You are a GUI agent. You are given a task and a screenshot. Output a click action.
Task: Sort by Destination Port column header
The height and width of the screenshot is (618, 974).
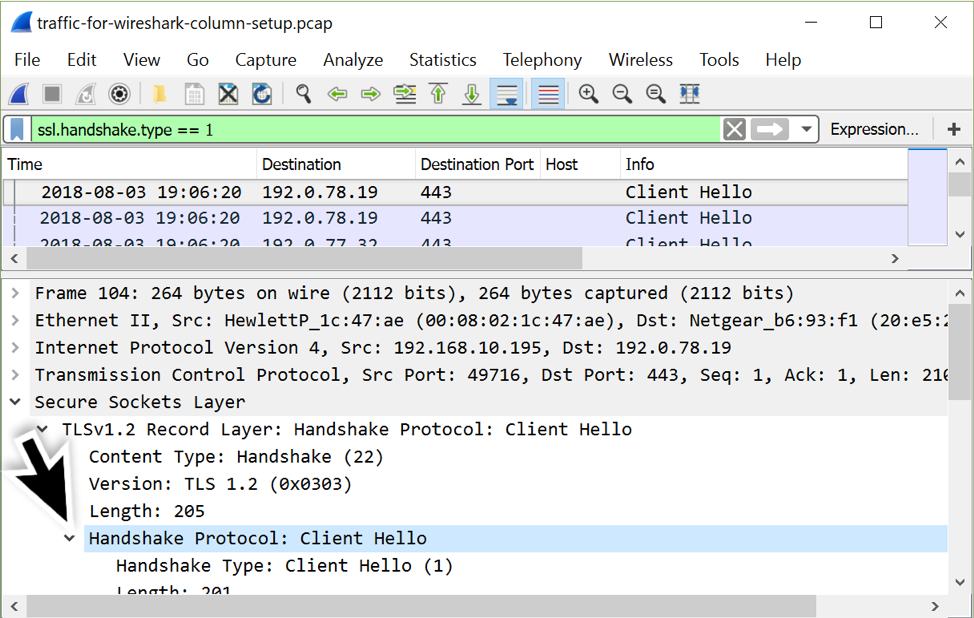477,164
